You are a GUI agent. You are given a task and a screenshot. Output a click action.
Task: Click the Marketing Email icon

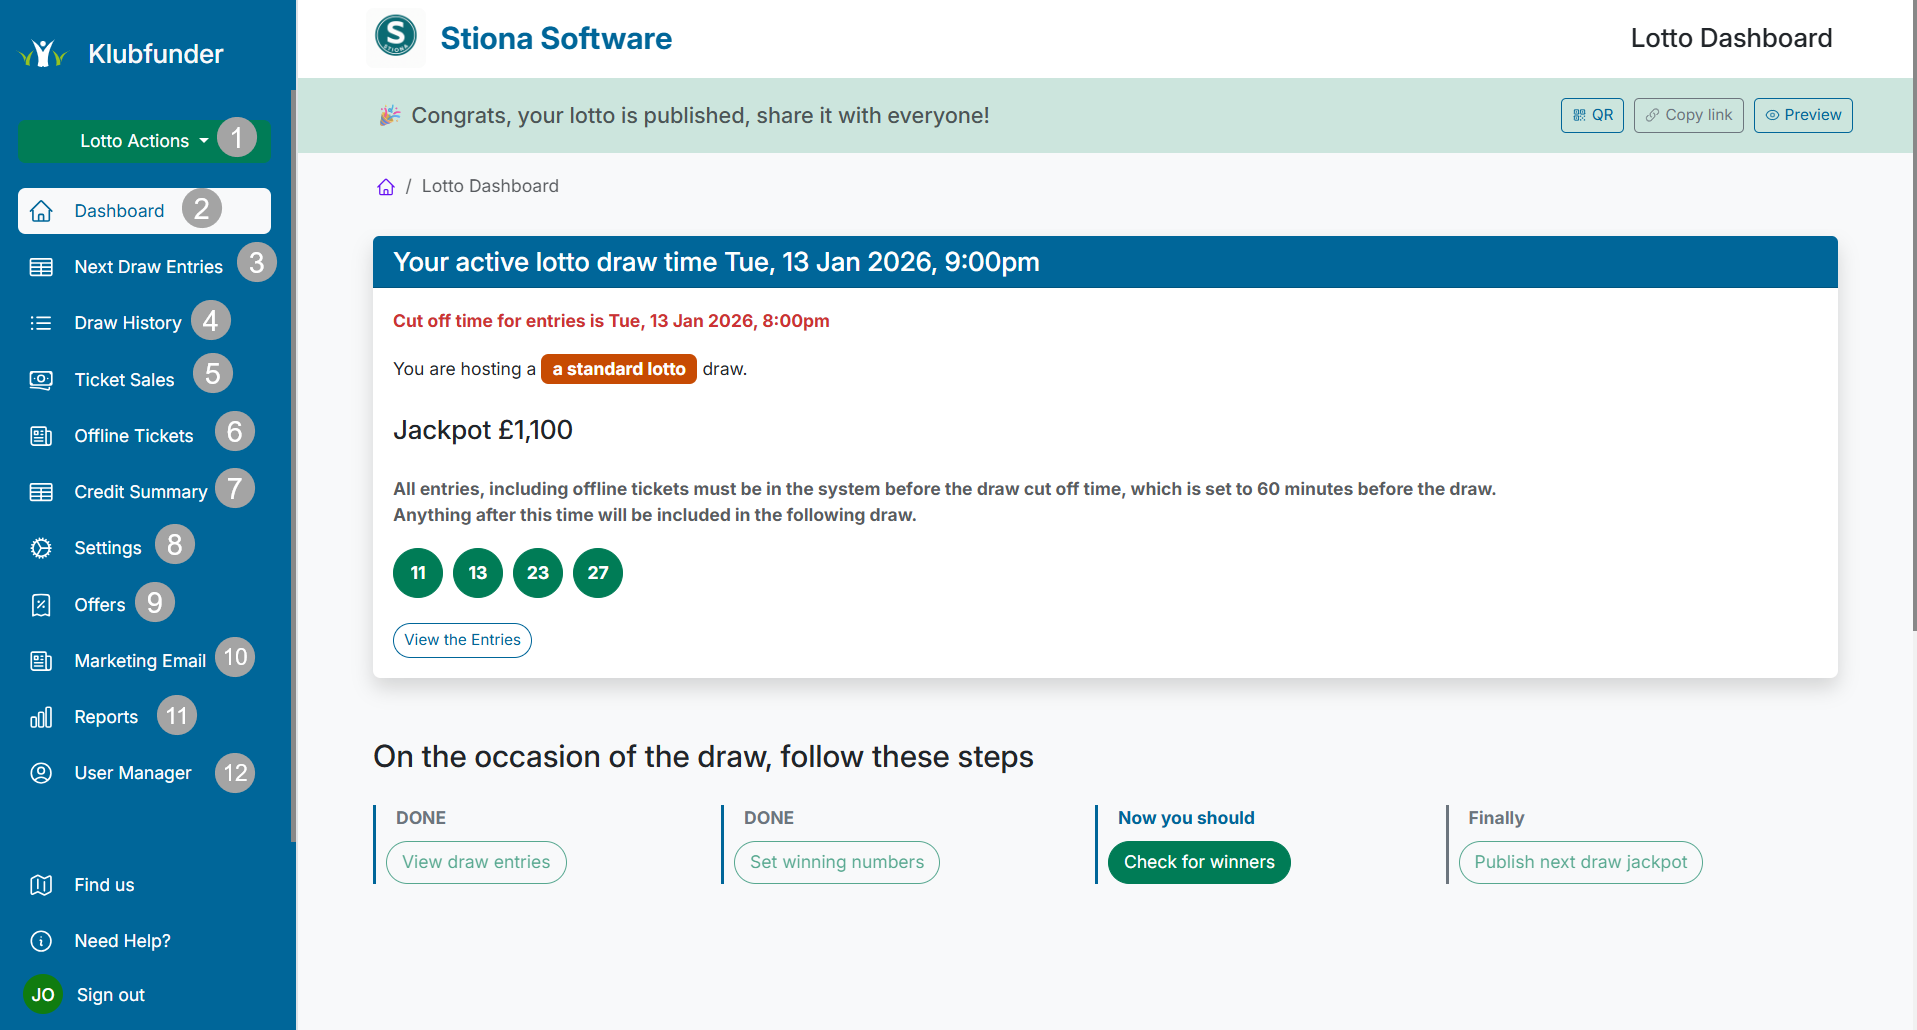pyautogui.click(x=40, y=661)
